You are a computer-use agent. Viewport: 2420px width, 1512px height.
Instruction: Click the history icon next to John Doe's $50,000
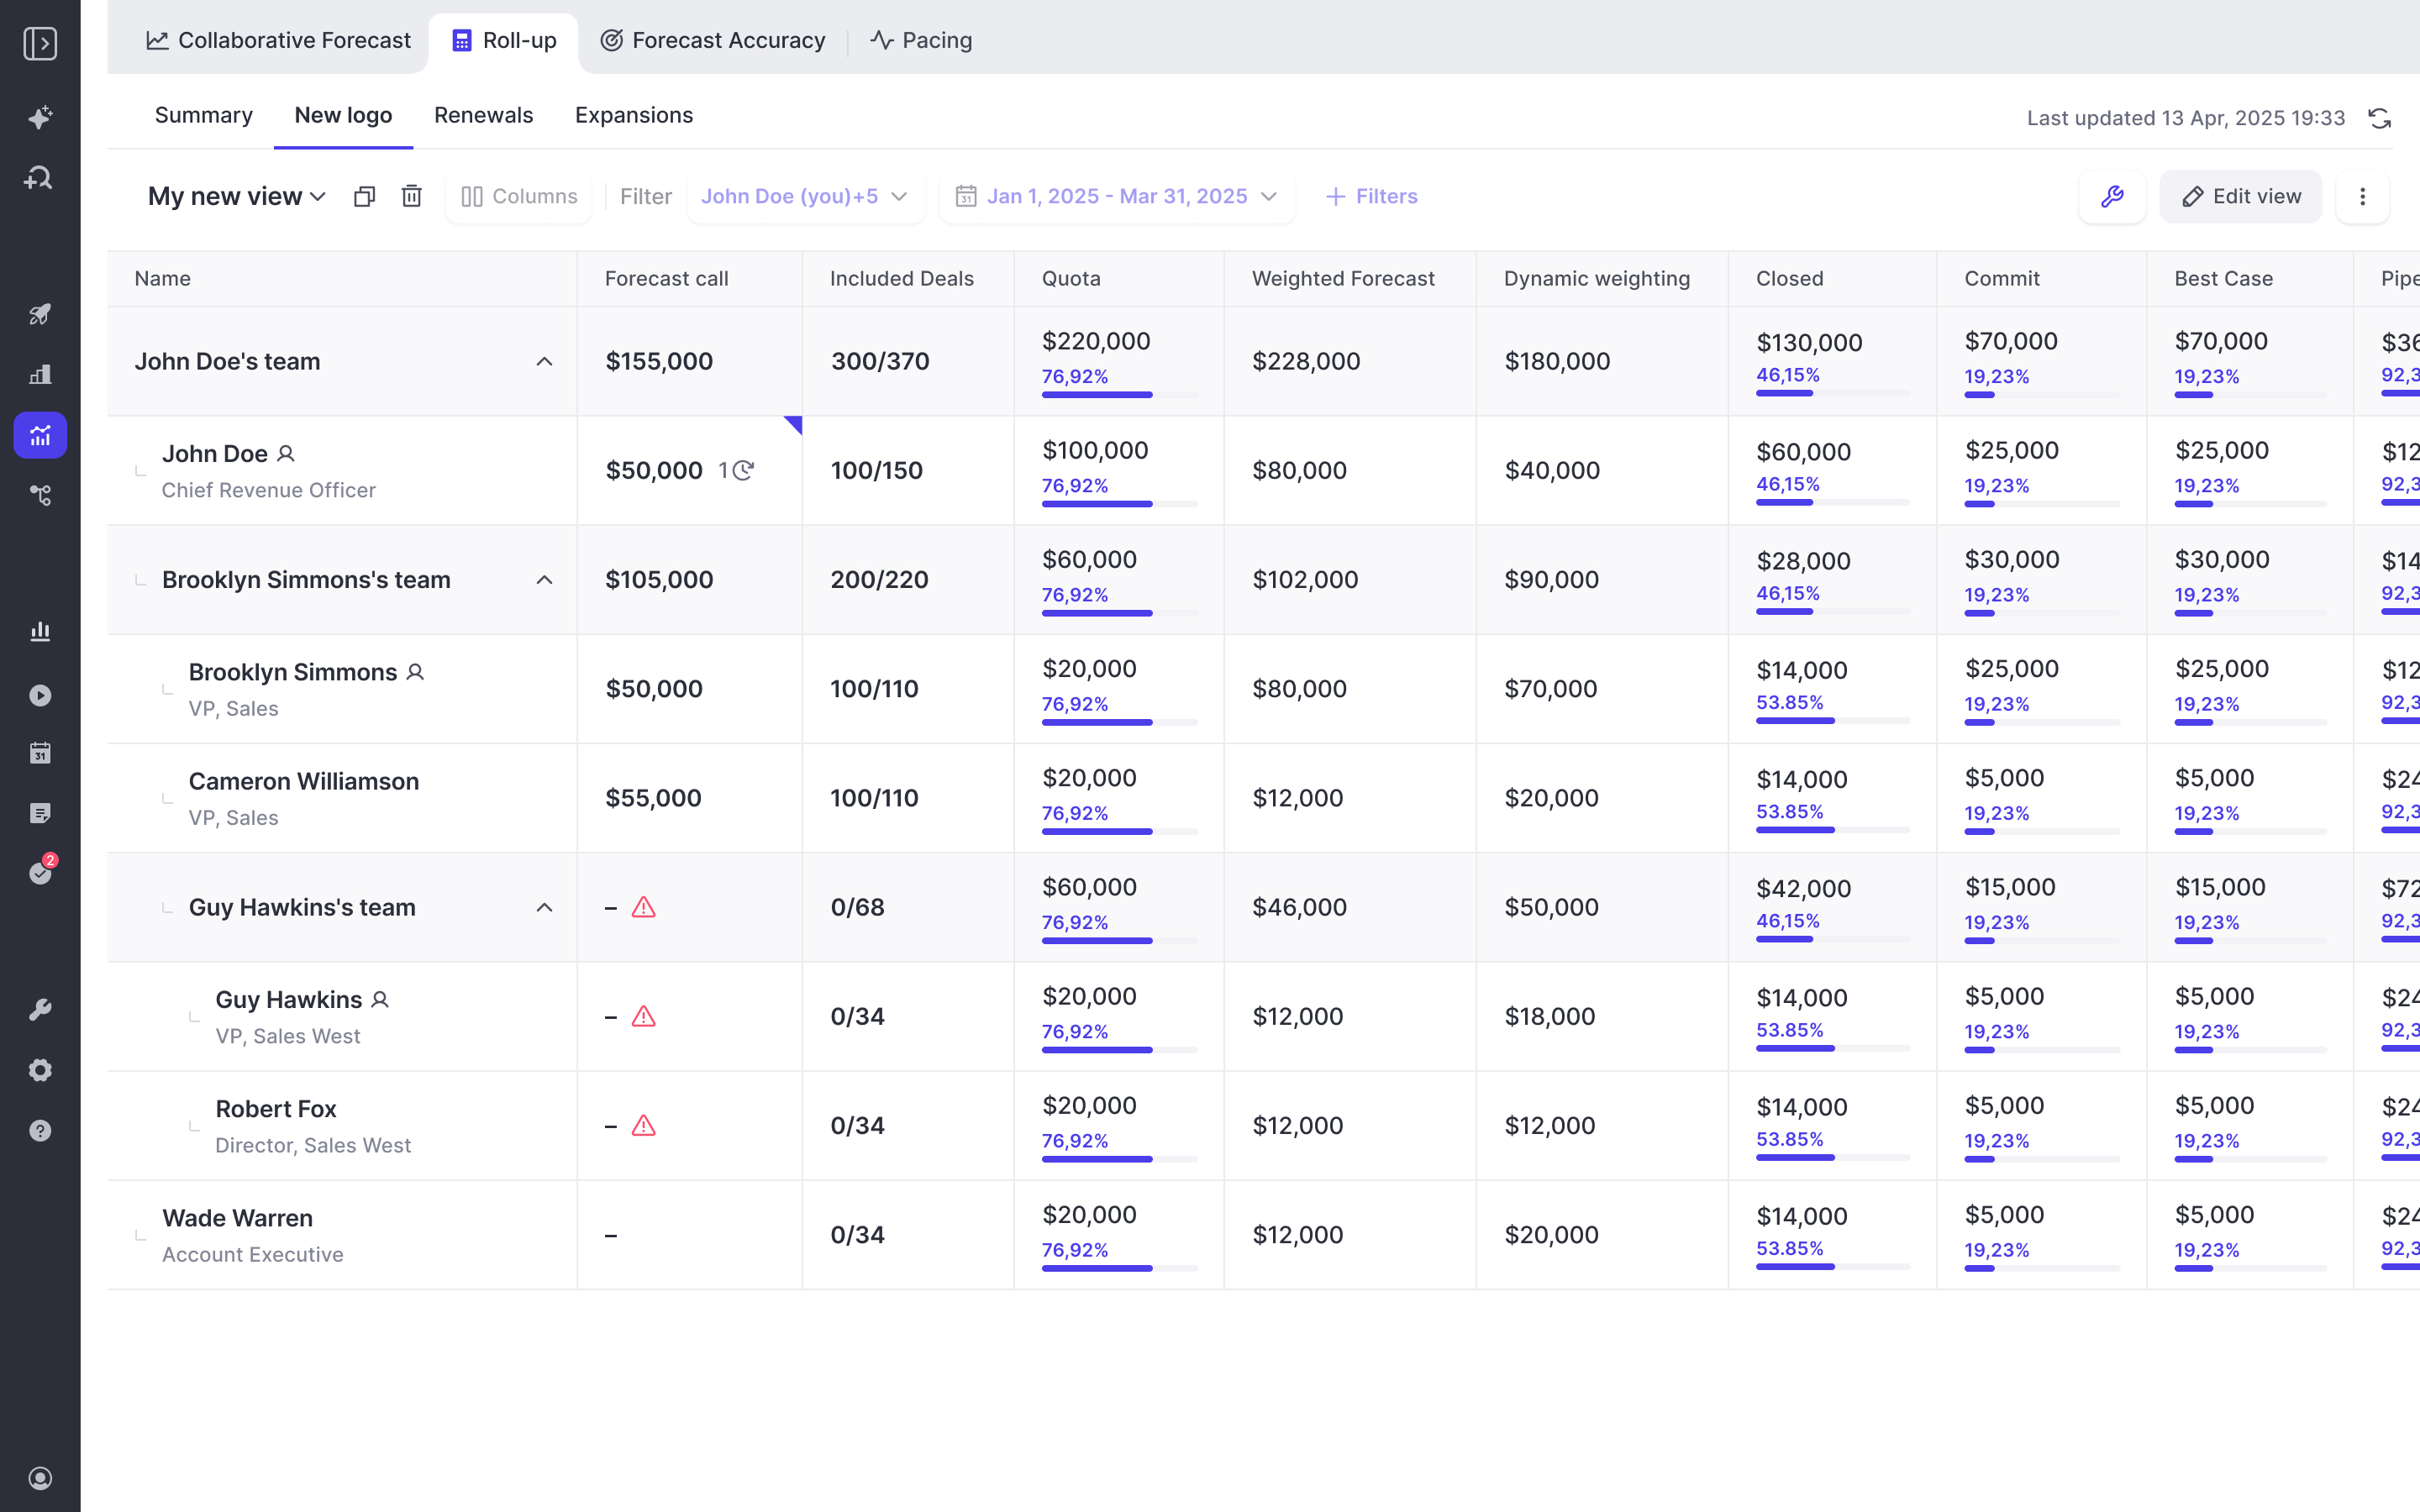point(742,470)
